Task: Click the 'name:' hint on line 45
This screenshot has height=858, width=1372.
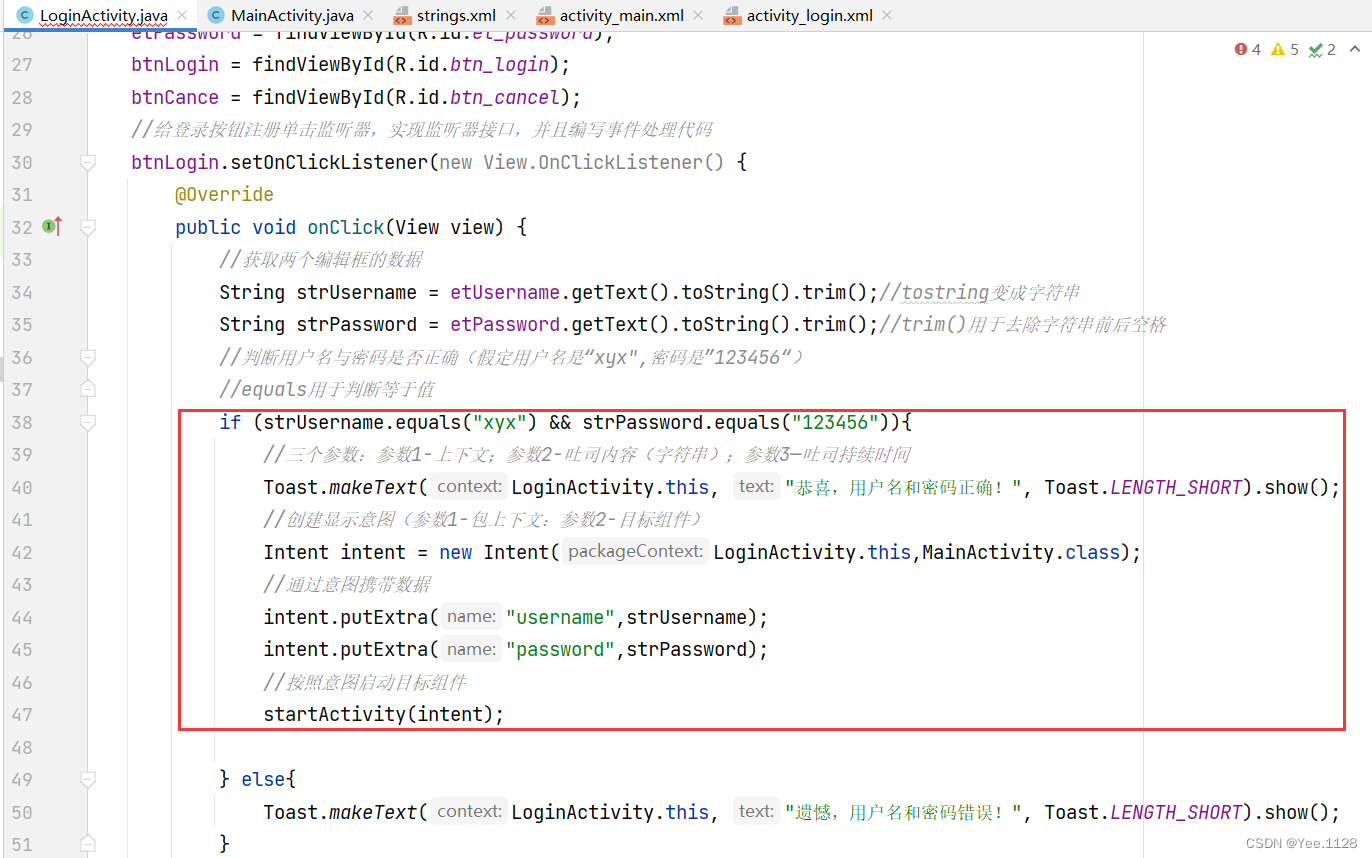Action: (x=471, y=649)
